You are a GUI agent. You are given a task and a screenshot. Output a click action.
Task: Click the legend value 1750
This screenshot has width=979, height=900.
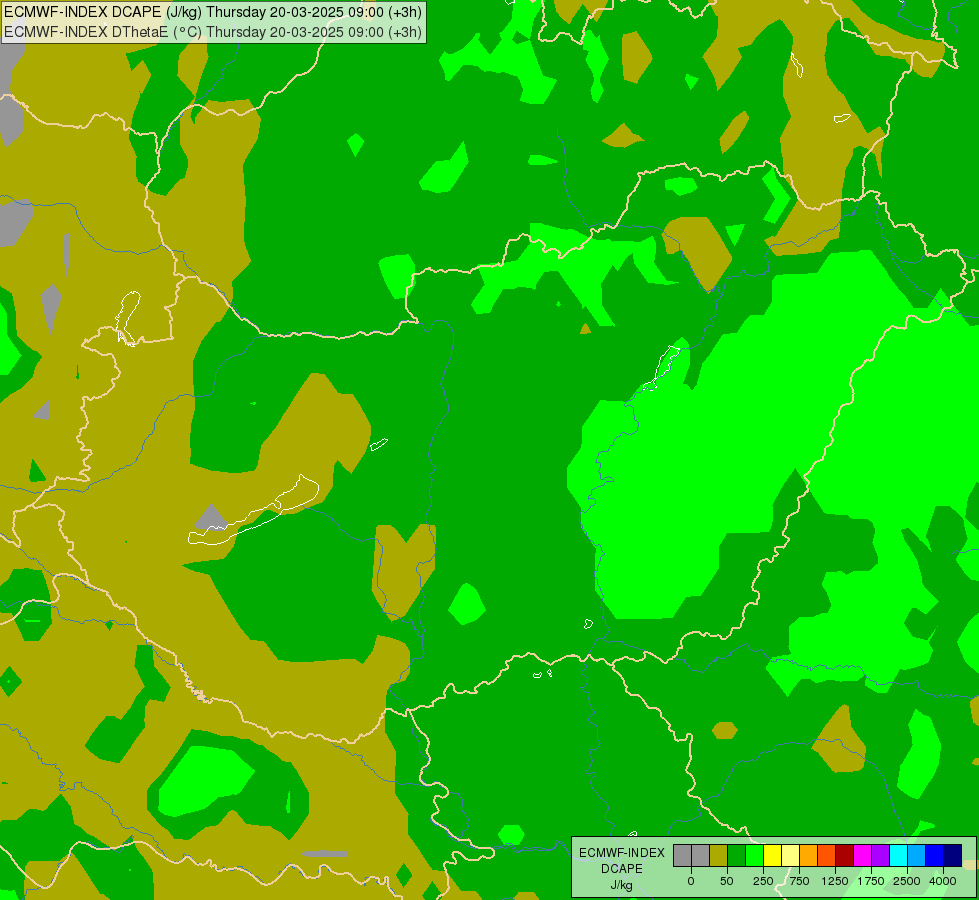tap(871, 881)
